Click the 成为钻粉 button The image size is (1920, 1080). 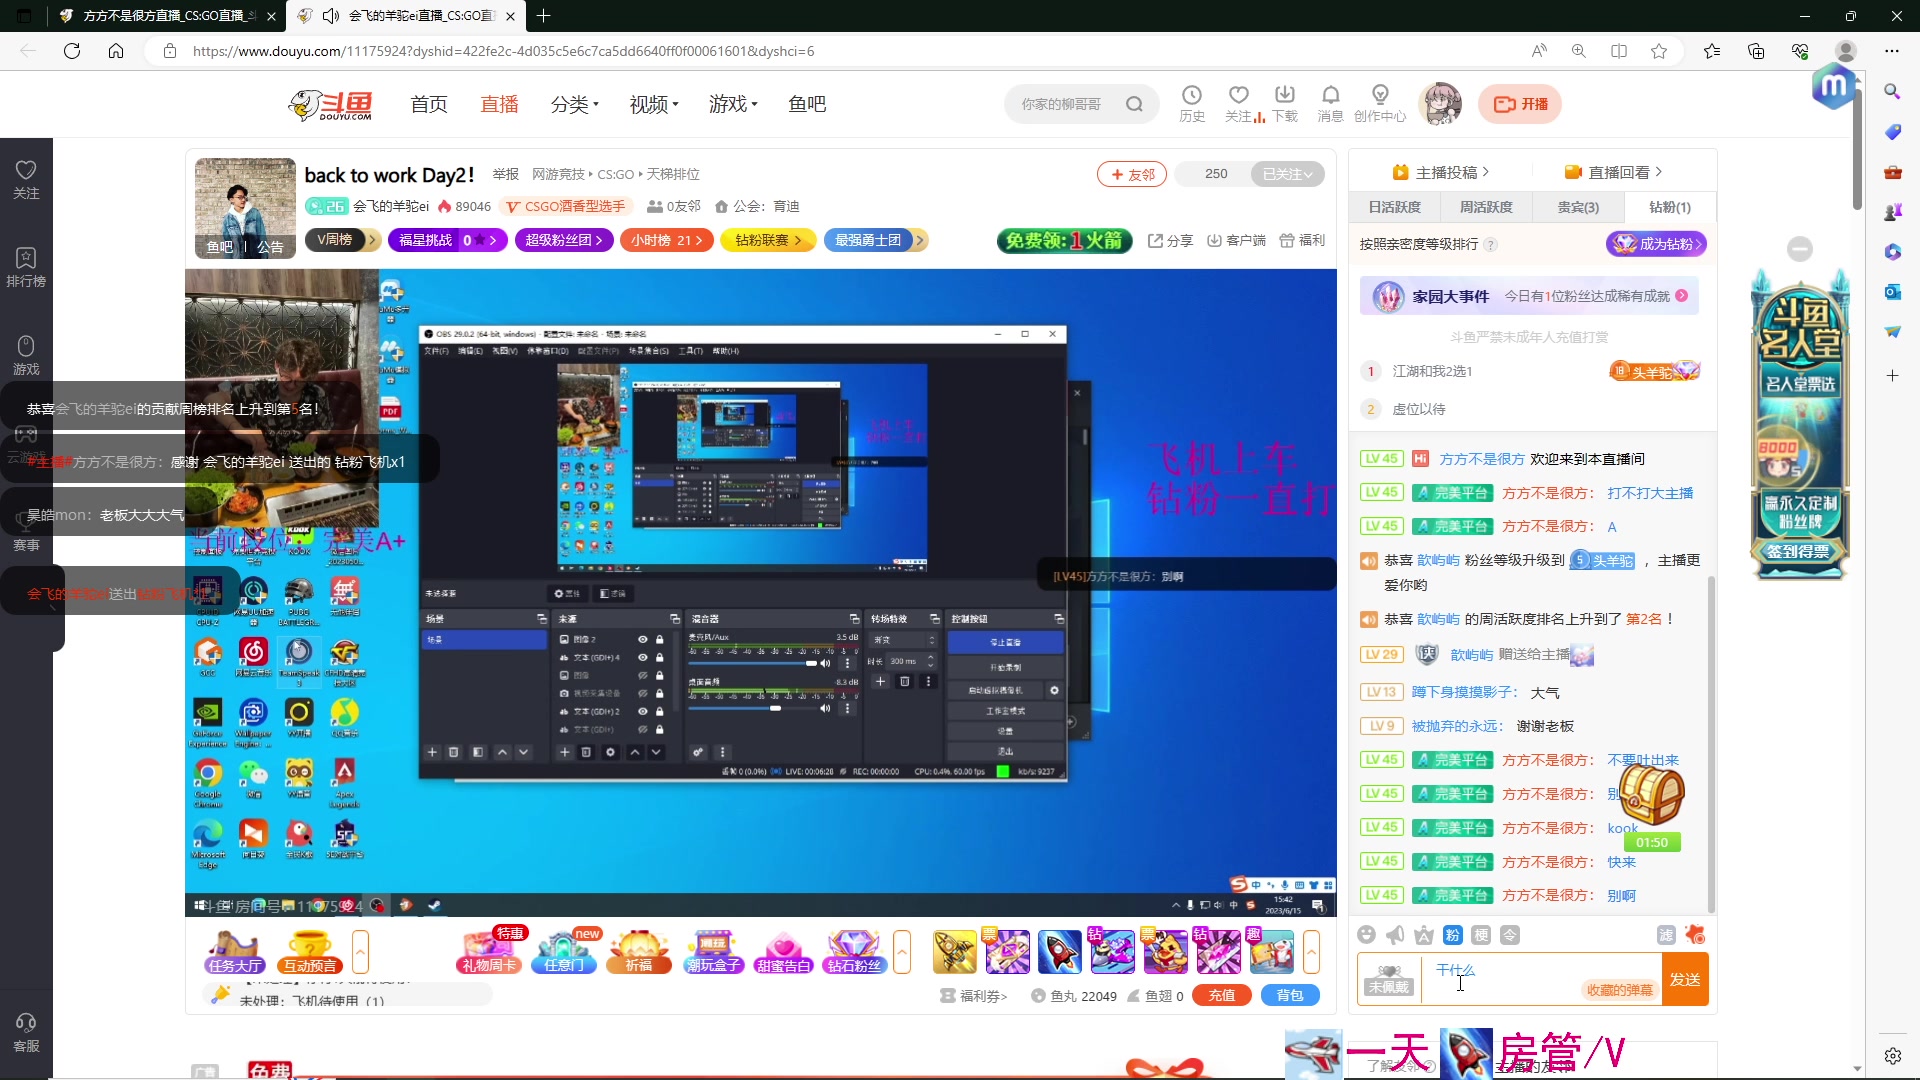click(1656, 244)
